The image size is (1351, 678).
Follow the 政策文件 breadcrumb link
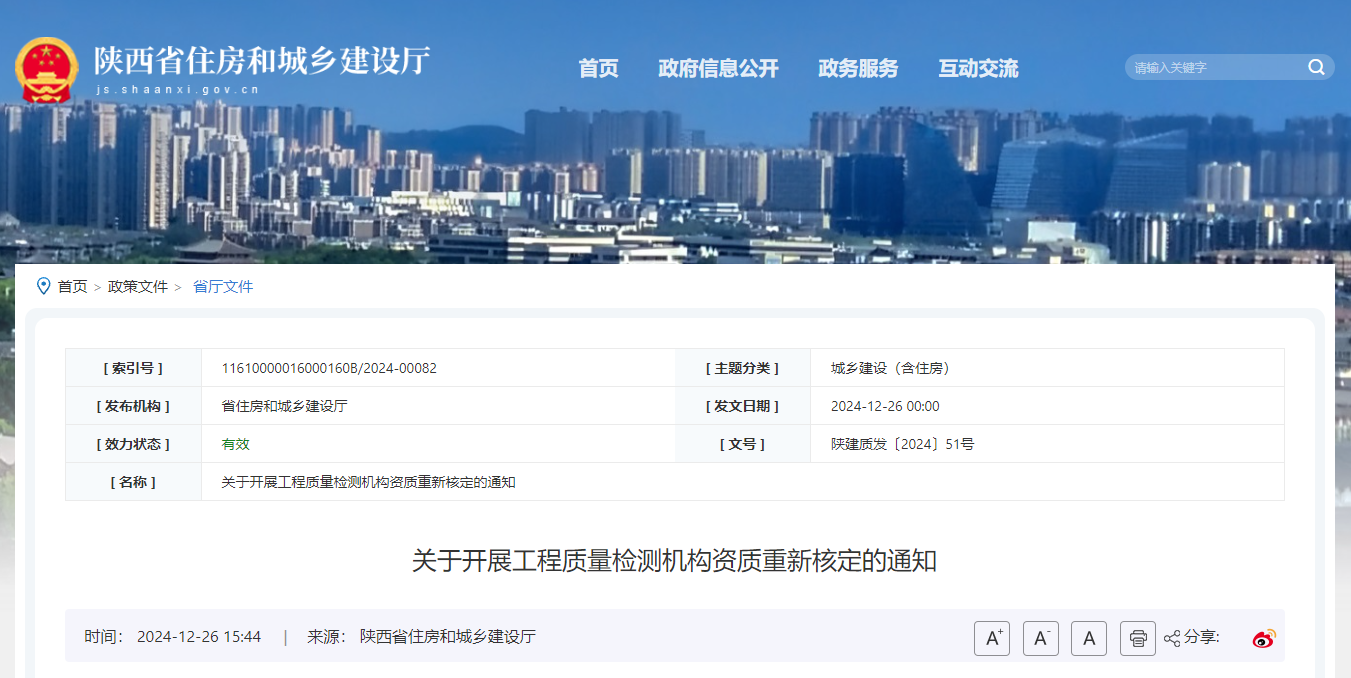click(137, 286)
